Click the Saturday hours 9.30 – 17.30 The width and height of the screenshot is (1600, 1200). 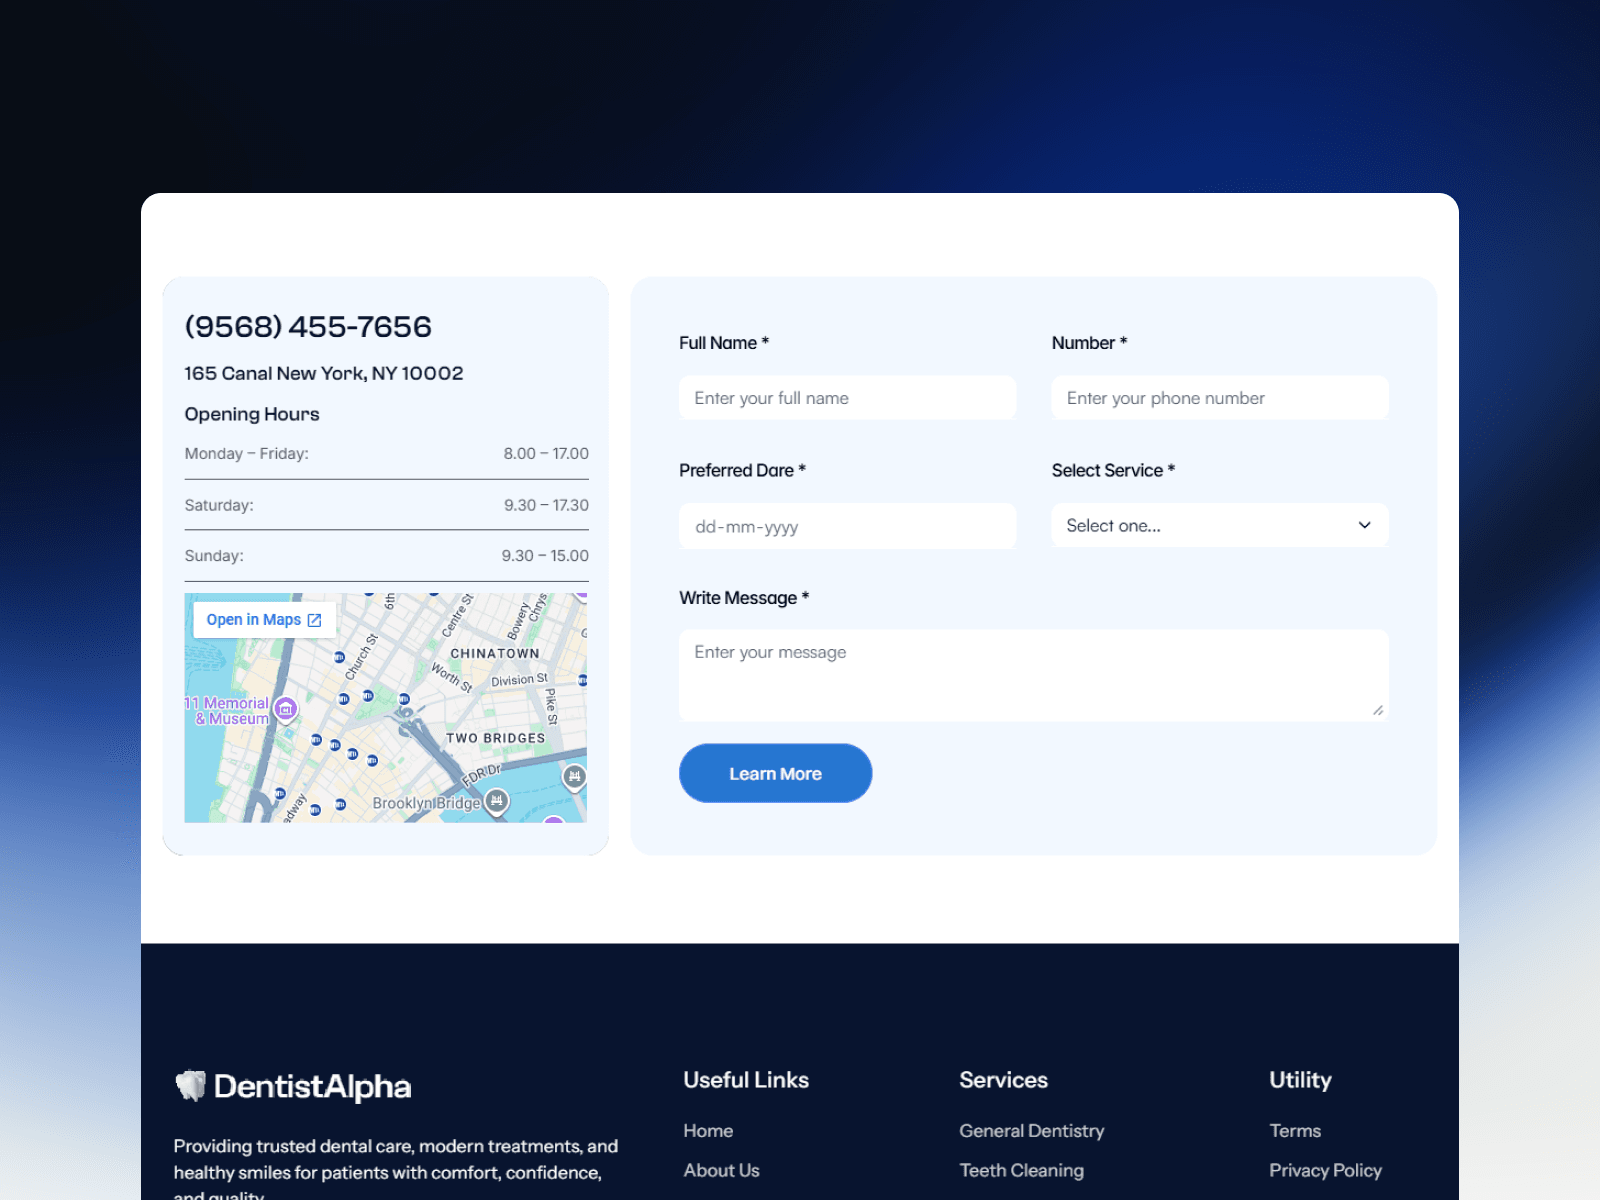point(546,505)
